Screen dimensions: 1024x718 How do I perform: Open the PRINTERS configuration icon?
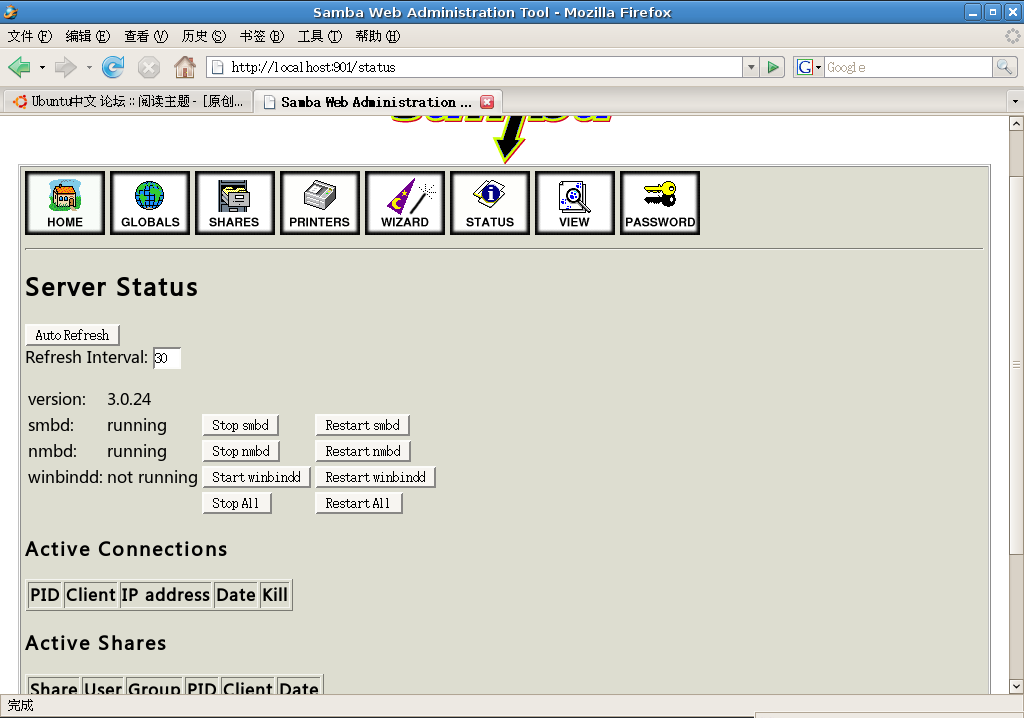[319, 203]
